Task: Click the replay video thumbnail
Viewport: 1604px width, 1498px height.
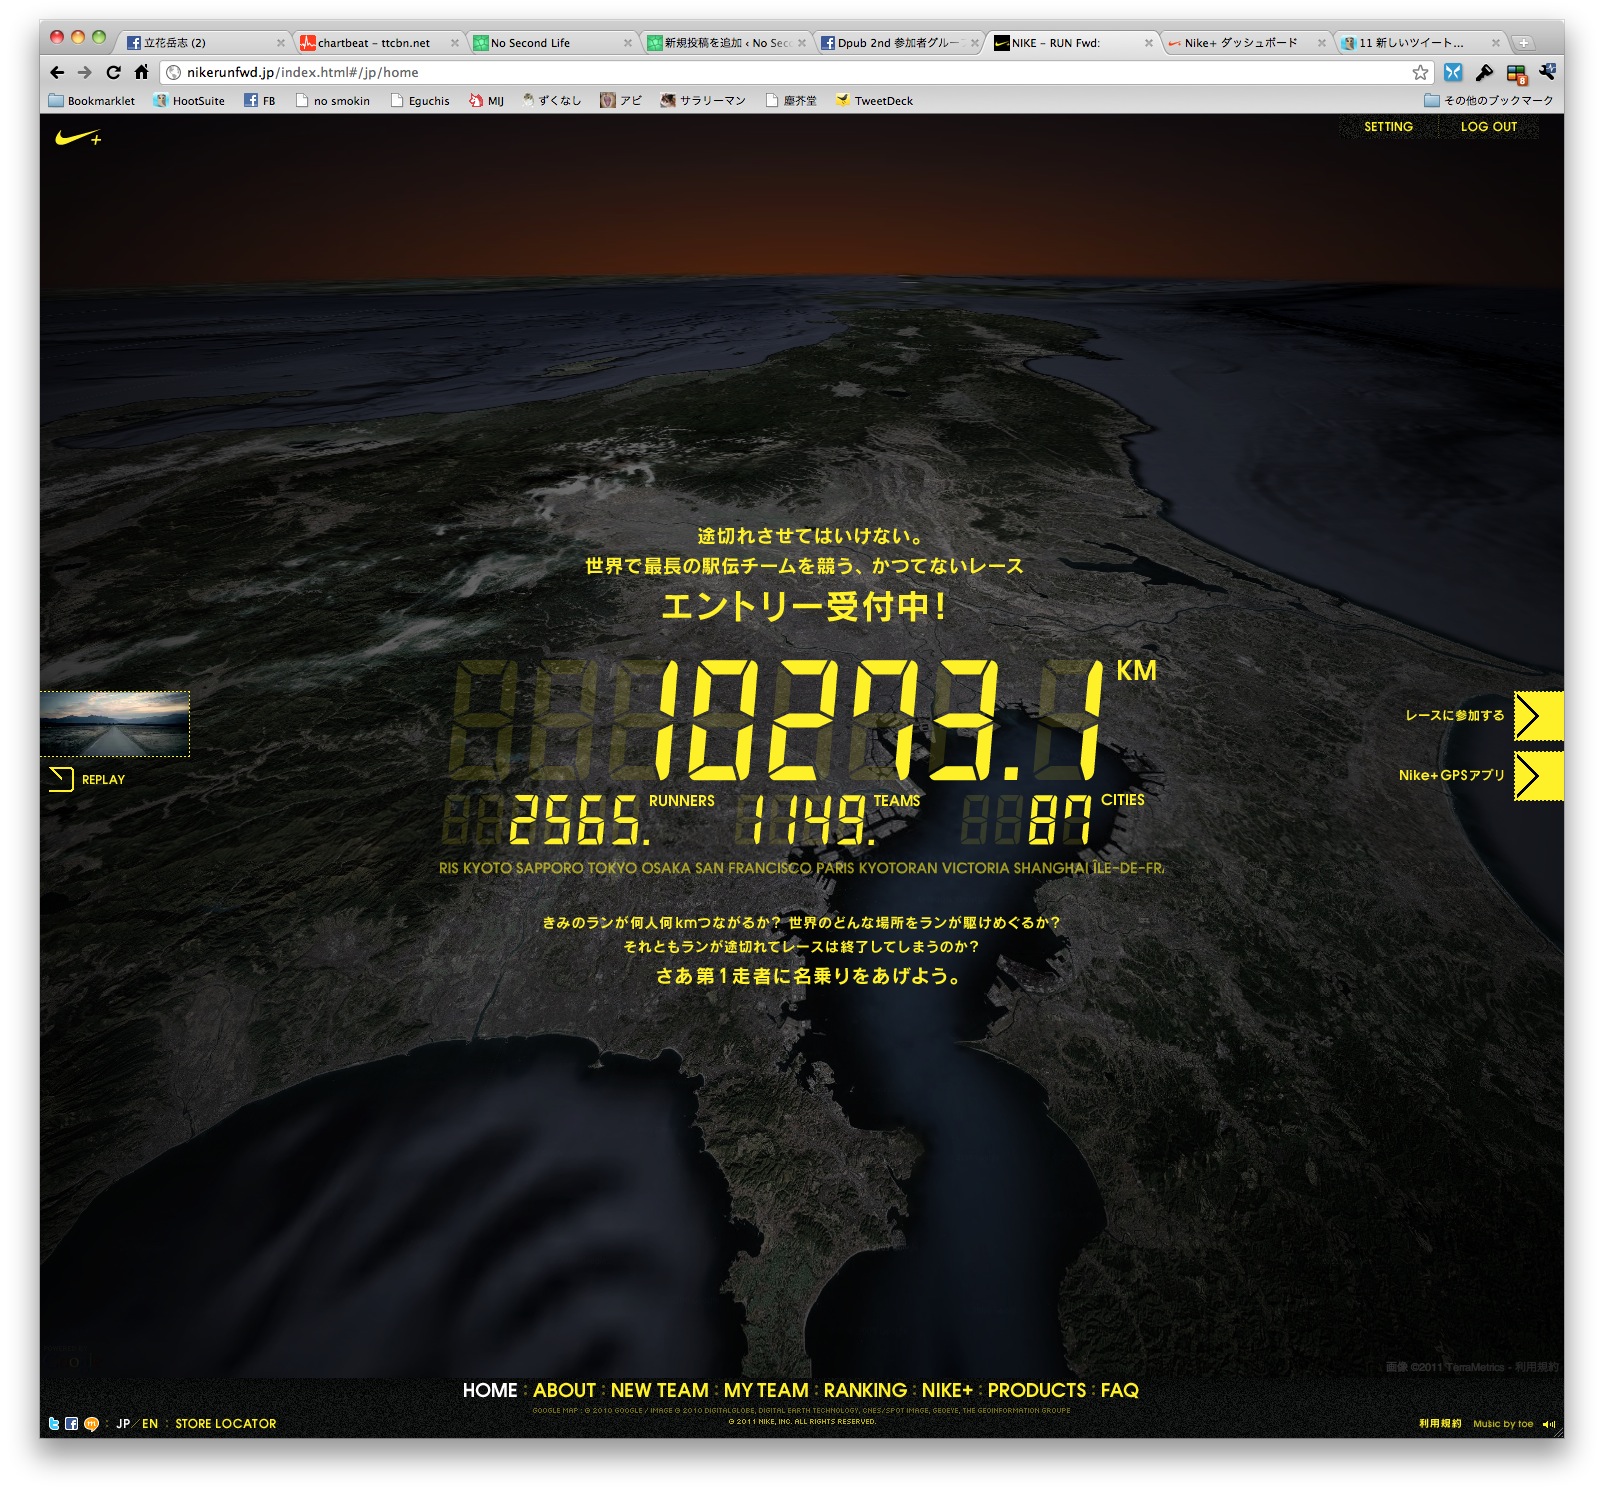Action: point(115,723)
